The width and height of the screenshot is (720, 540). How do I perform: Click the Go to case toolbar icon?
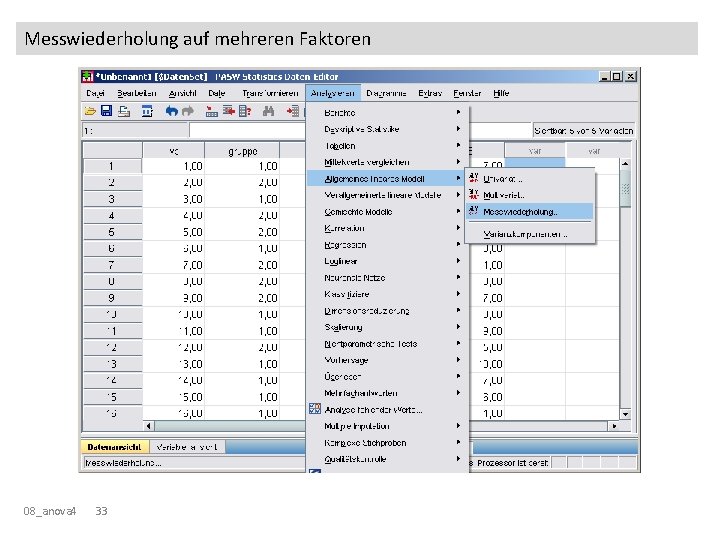(x=211, y=111)
